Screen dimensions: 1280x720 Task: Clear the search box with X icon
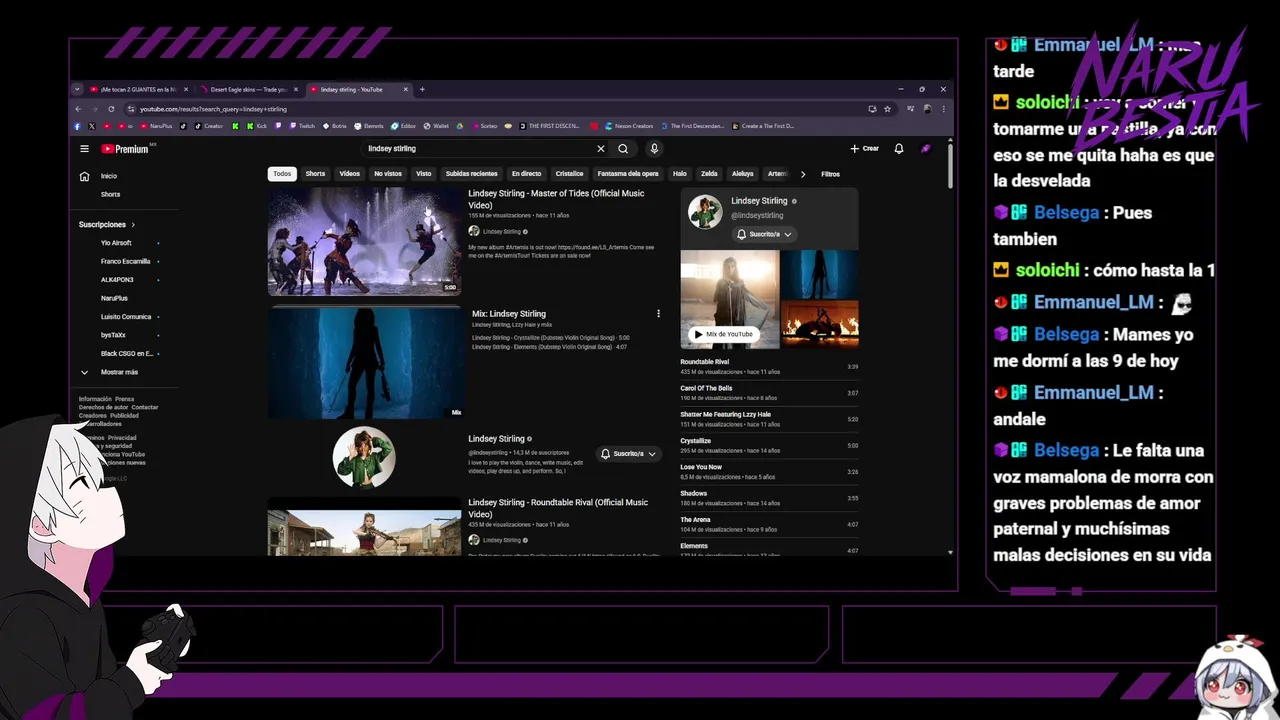pos(601,149)
